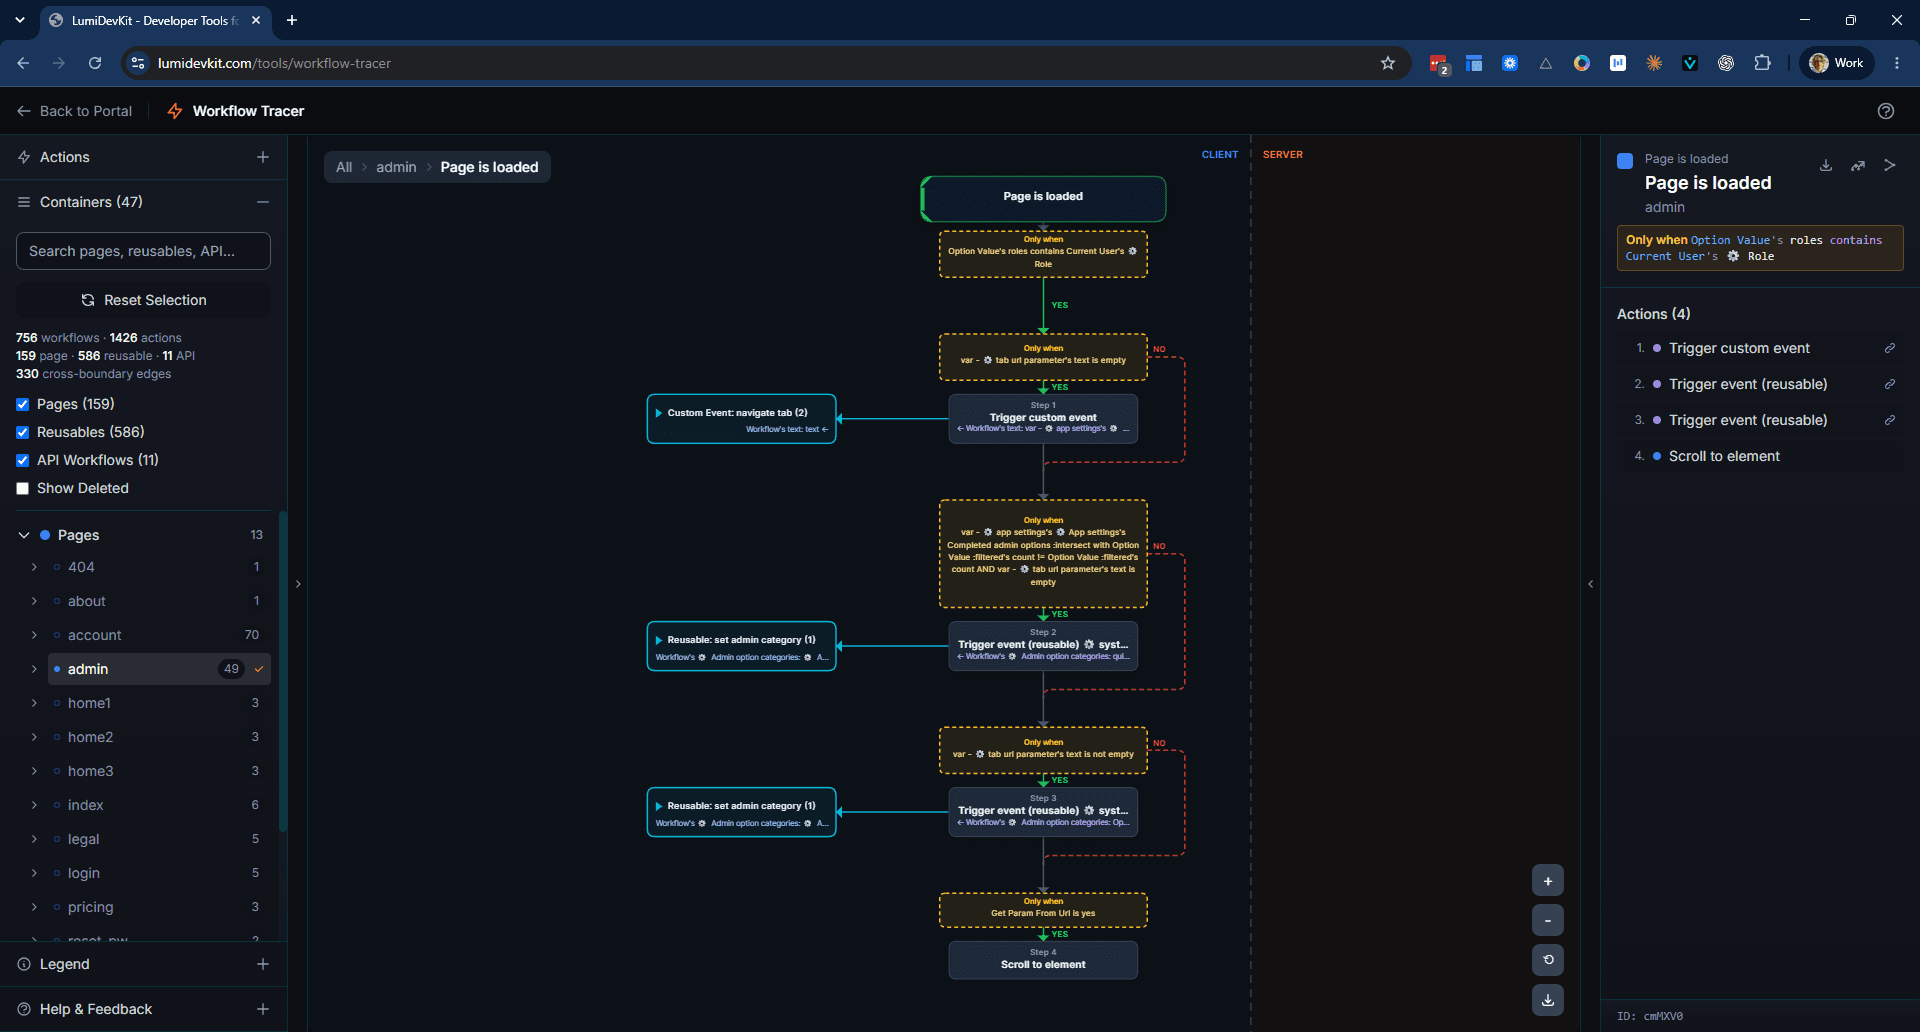Switch to the LumiDevKit browser tab

(x=155, y=20)
